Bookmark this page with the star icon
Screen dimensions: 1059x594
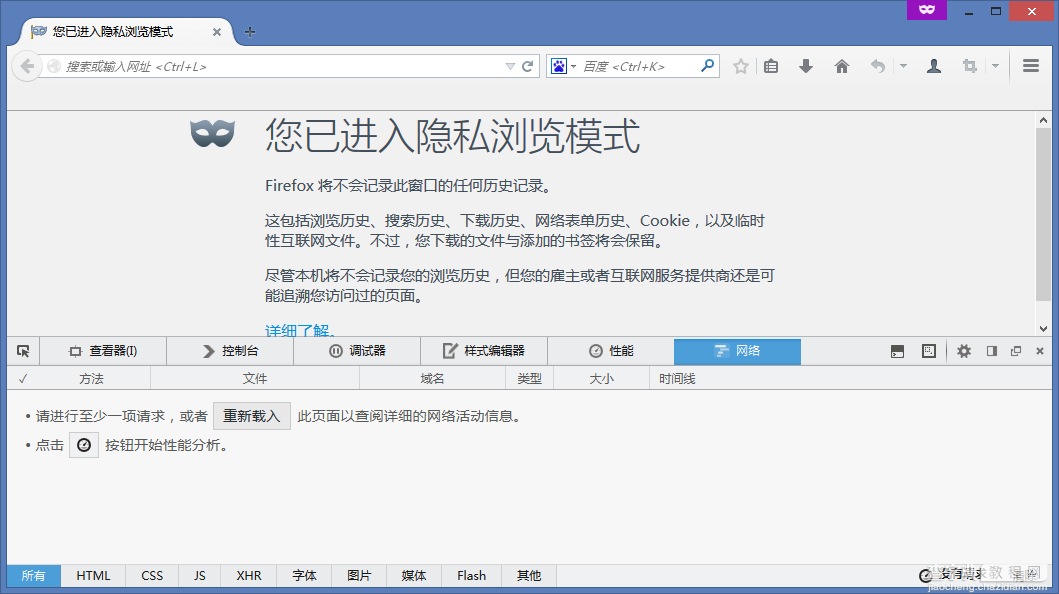point(741,66)
